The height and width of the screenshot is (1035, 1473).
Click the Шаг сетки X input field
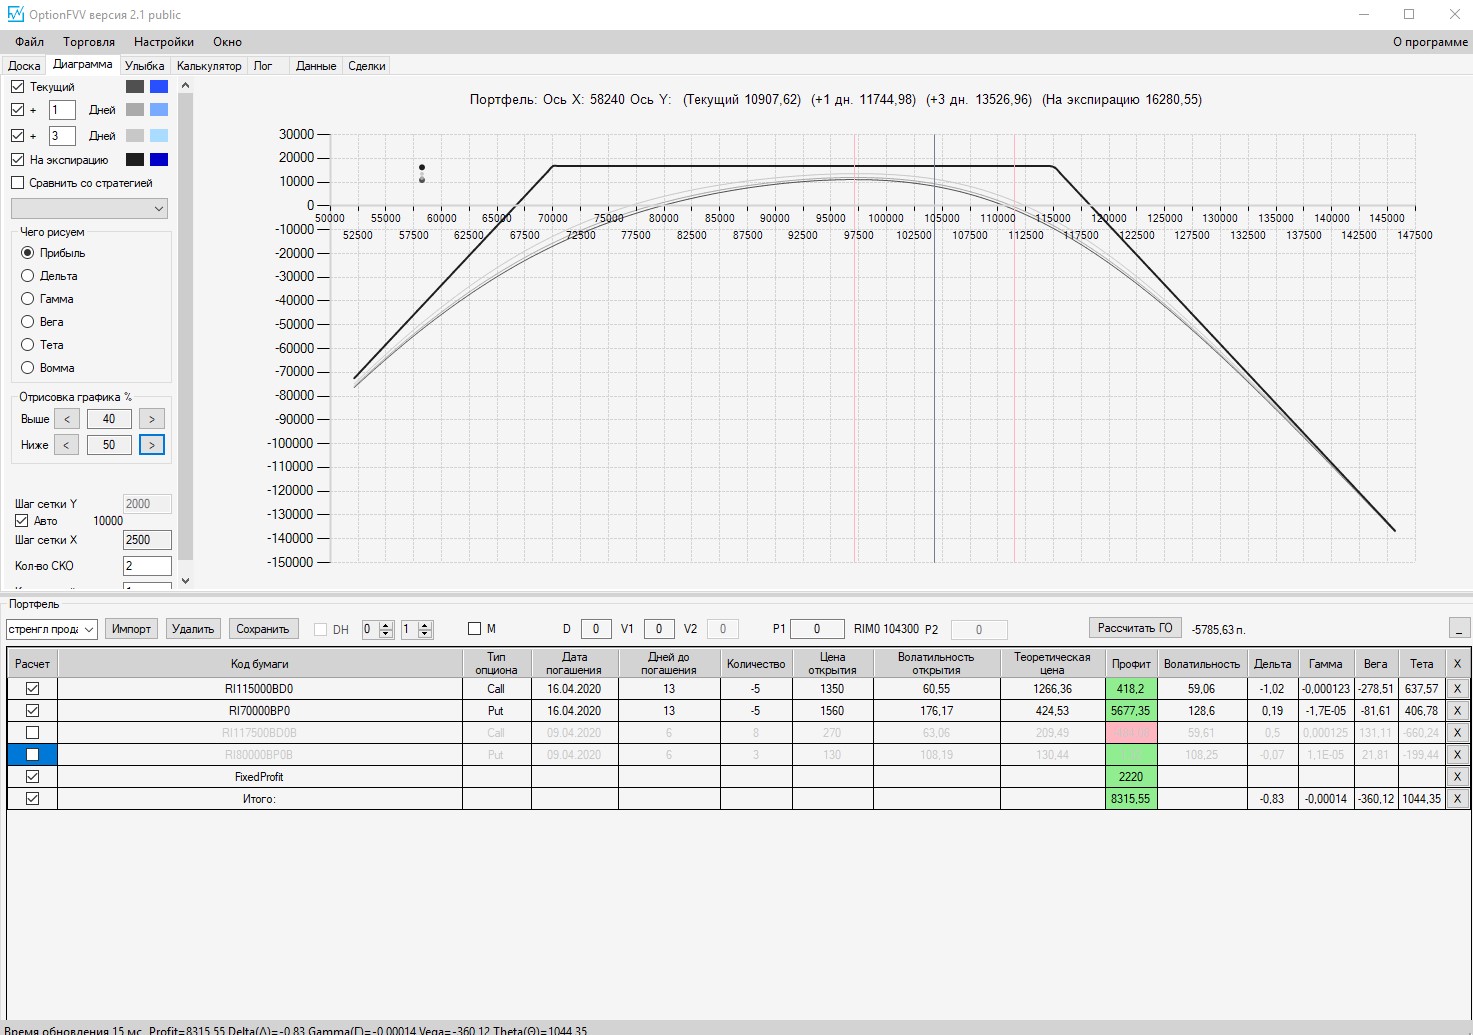[147, 540]
